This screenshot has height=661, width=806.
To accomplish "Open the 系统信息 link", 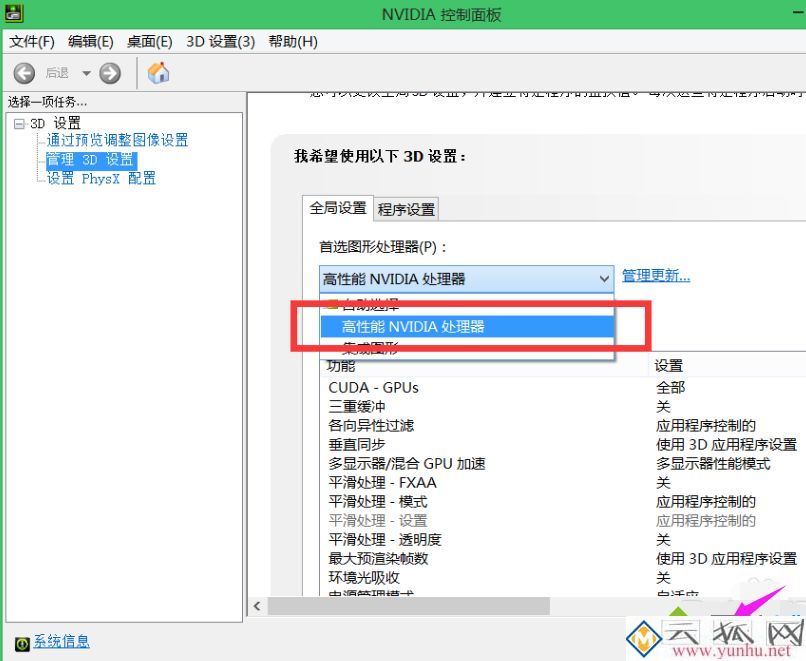I will 60,641.
